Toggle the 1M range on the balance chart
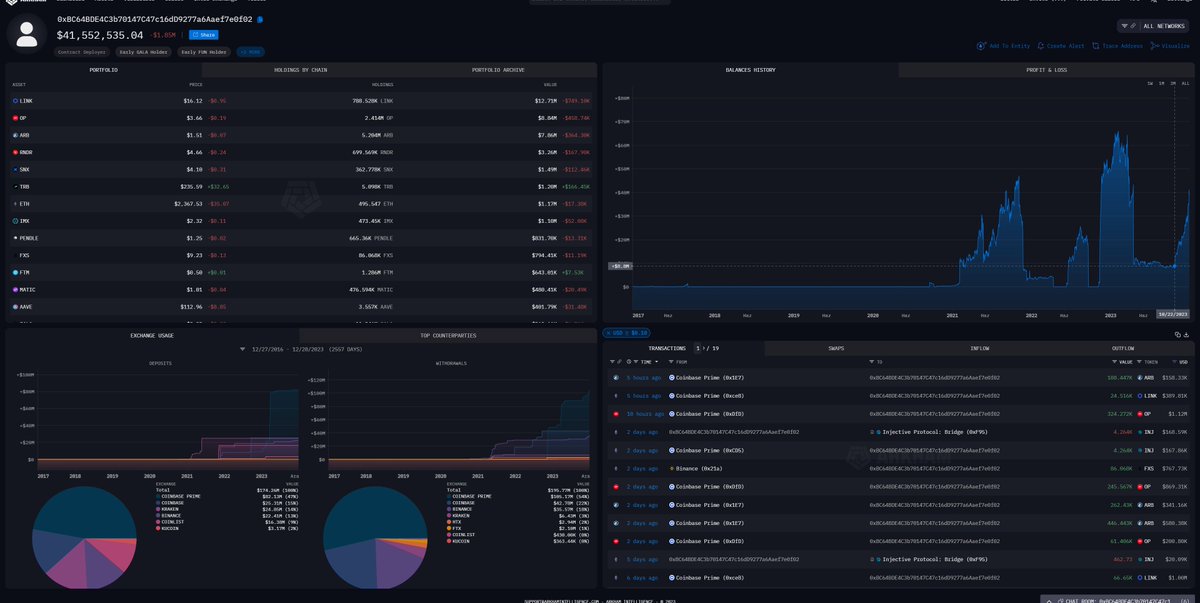 pyautogui.click(x=1161, y=84)
